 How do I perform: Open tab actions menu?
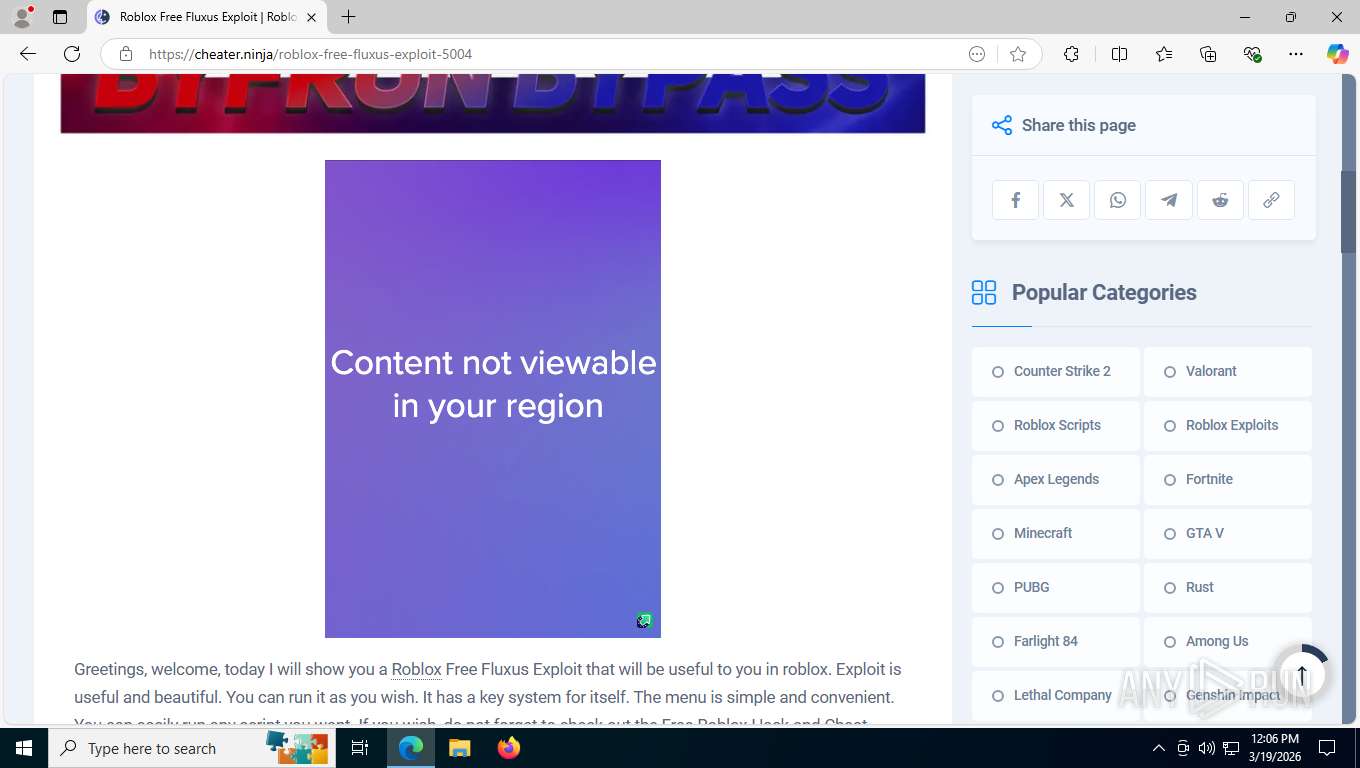pos(60,17)
